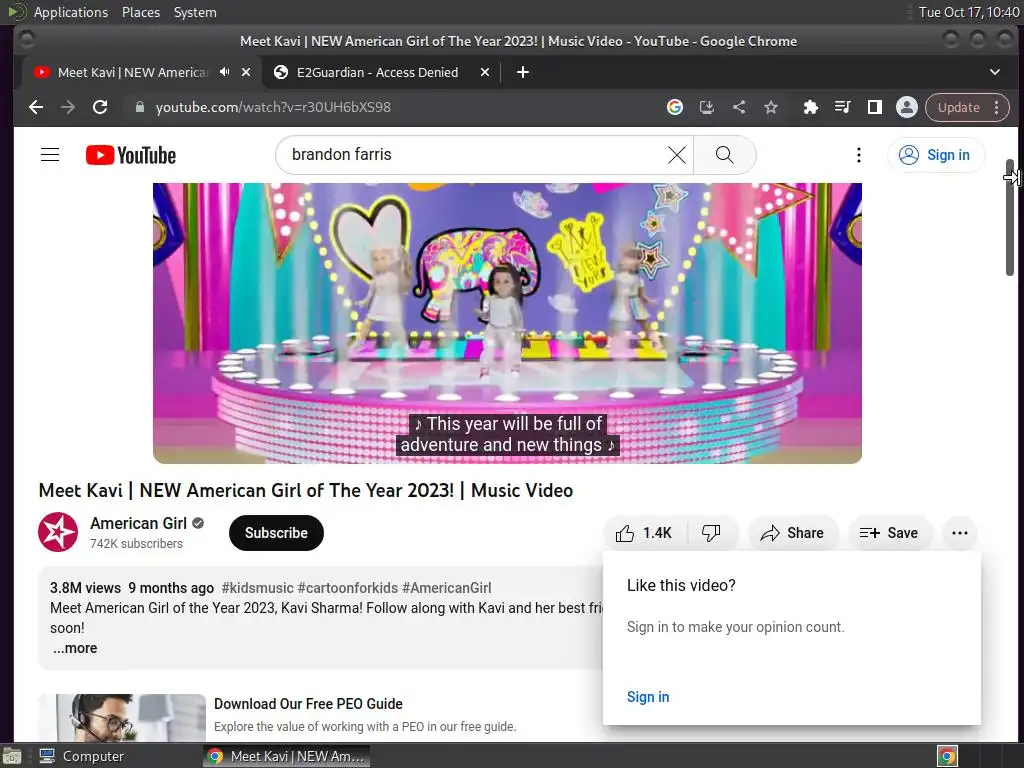Open more actions ellipsis beside Save
The width and height of the screenshot is (1024, 768).
[x=959, y=533]
